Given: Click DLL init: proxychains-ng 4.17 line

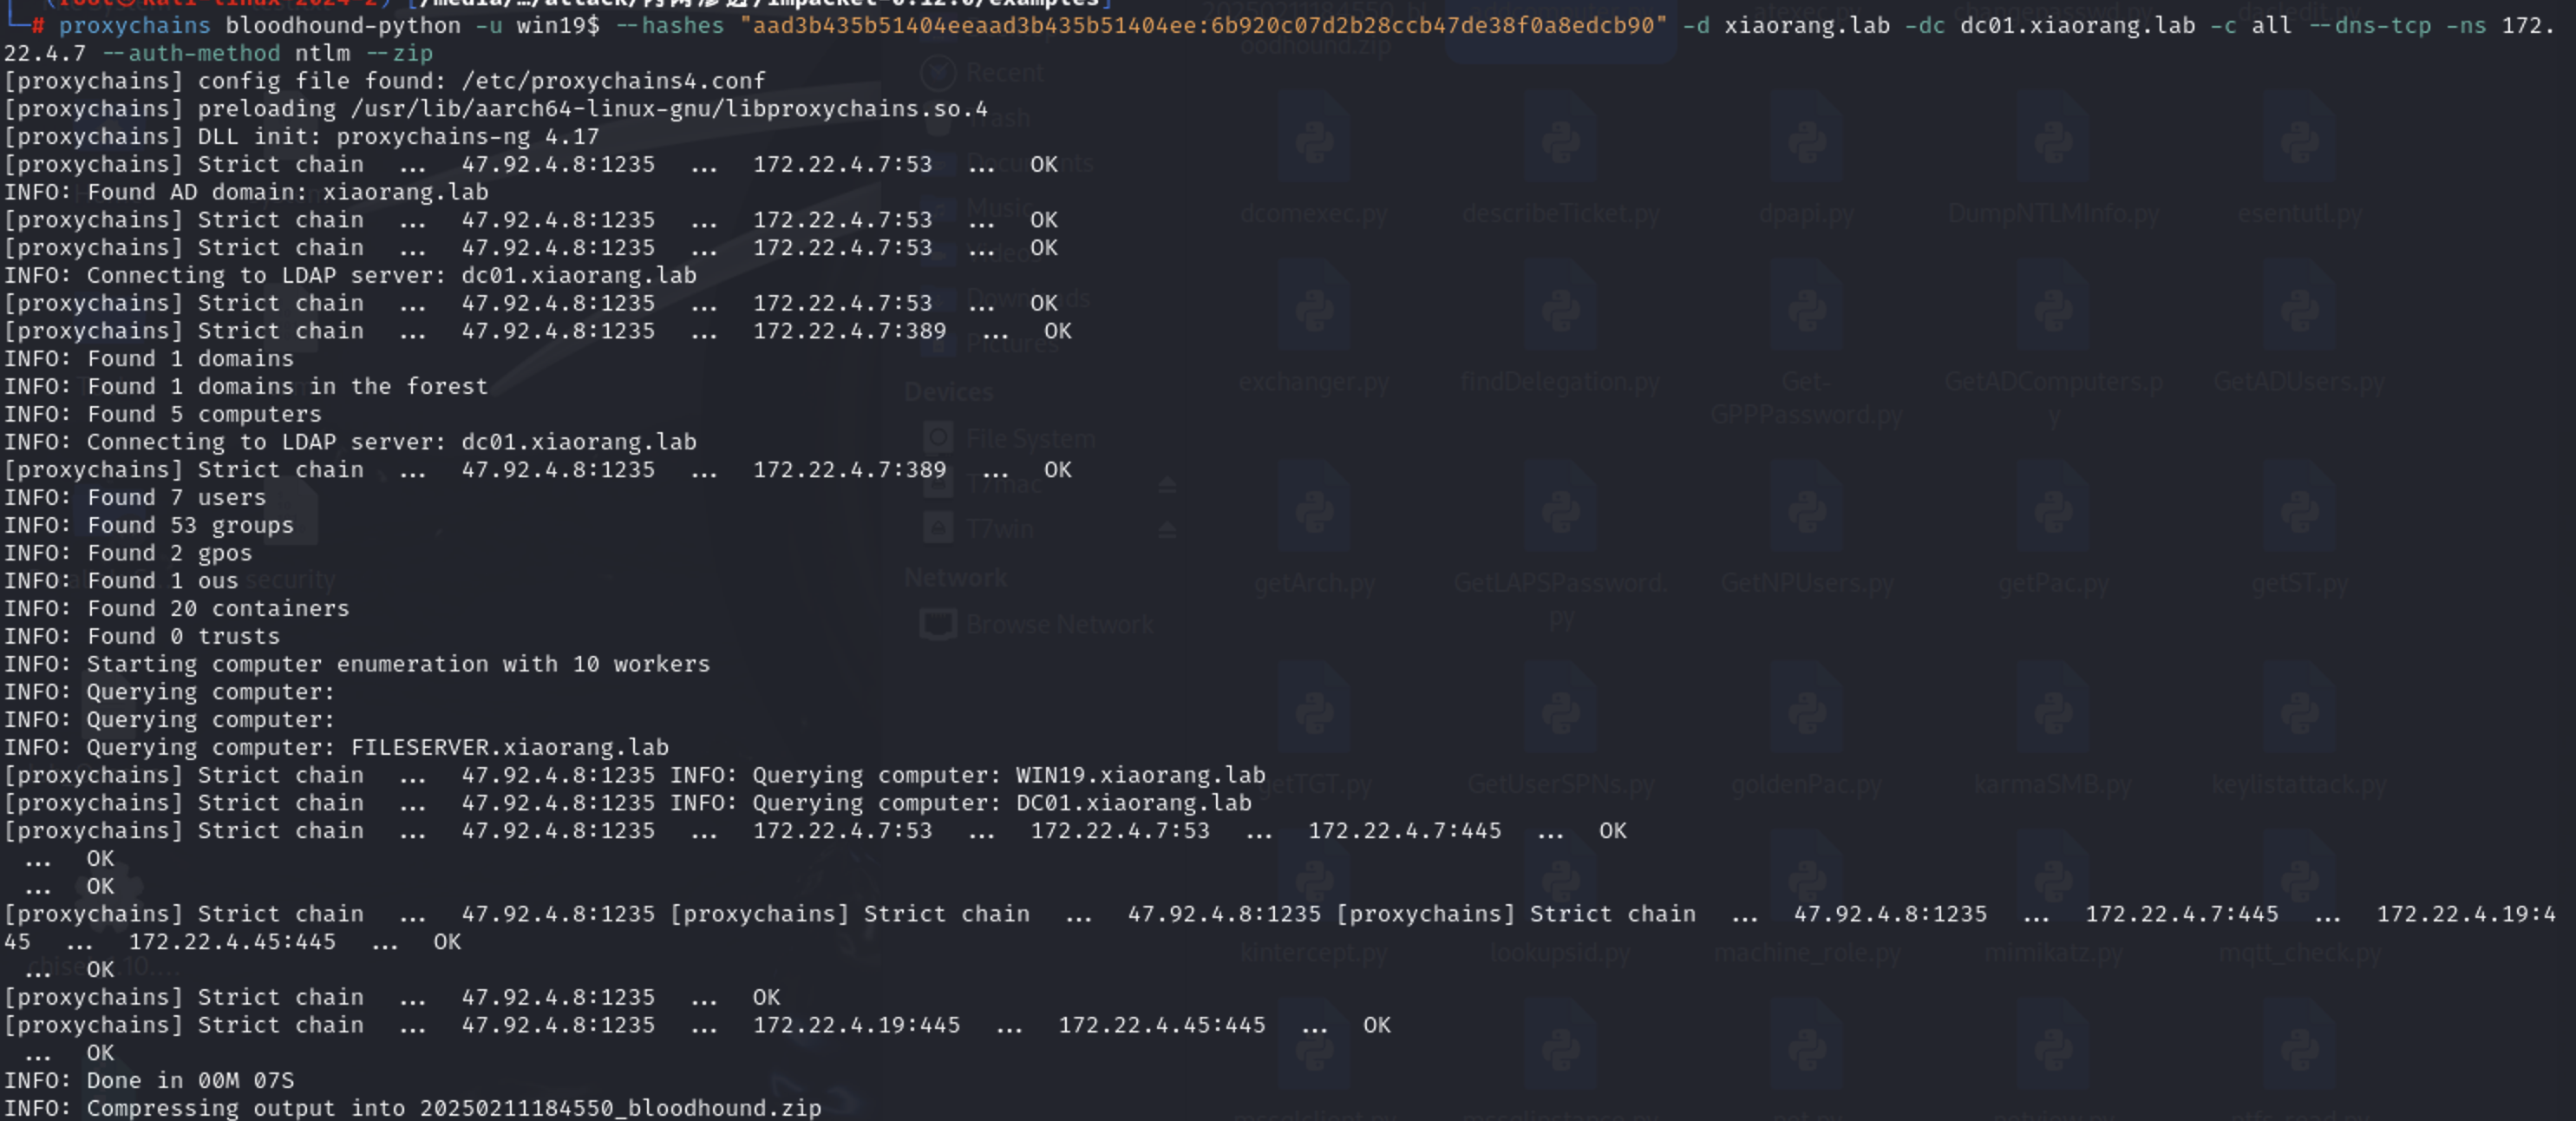Looking at the screenshot, I should pos(301,136).
